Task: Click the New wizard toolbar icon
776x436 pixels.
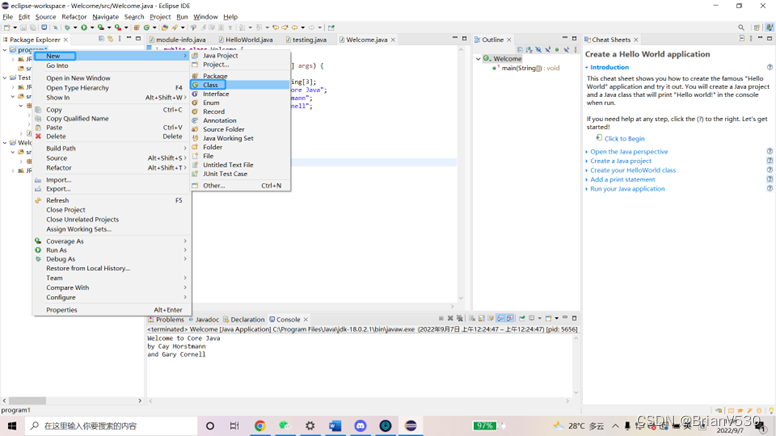Action: coord(7,28)
